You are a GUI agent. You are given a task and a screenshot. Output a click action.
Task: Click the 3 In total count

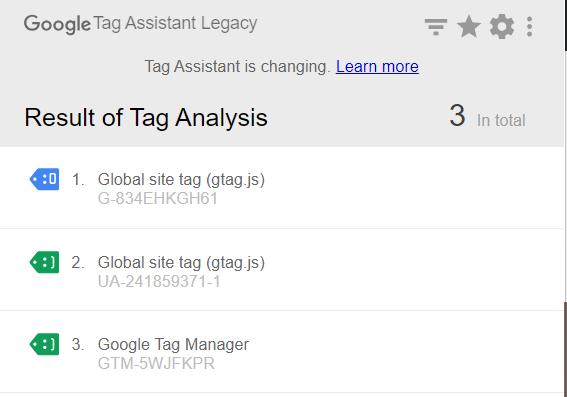tap(487, 116)
